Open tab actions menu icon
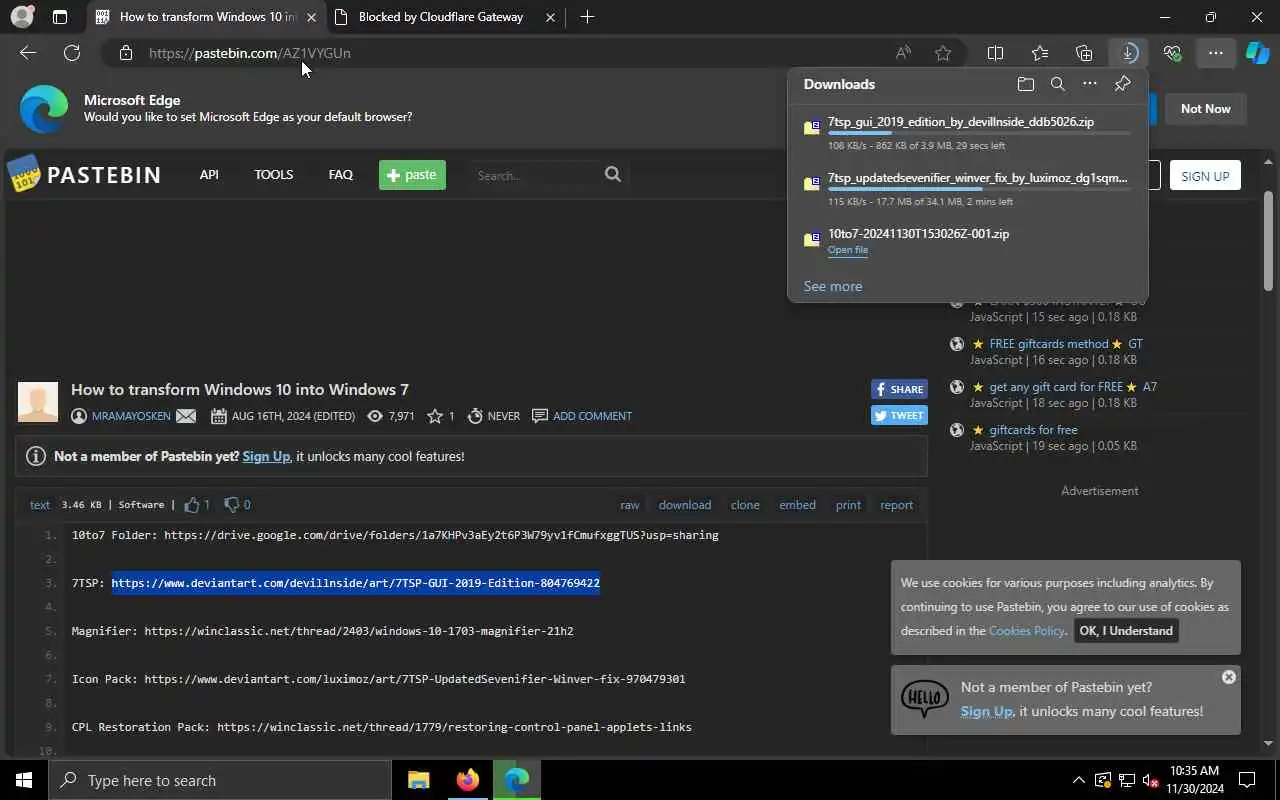 (60, 17)
